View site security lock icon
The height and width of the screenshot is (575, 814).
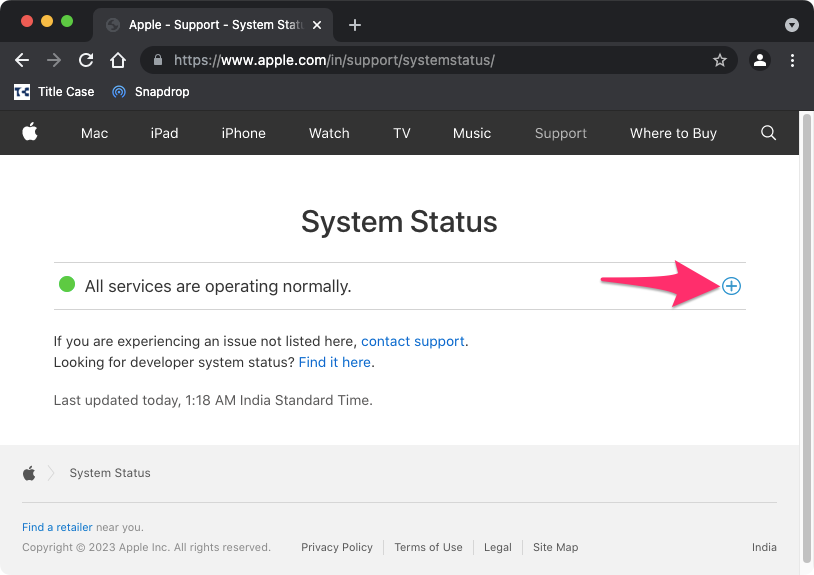pyautogui.click(x=158, y=60)
